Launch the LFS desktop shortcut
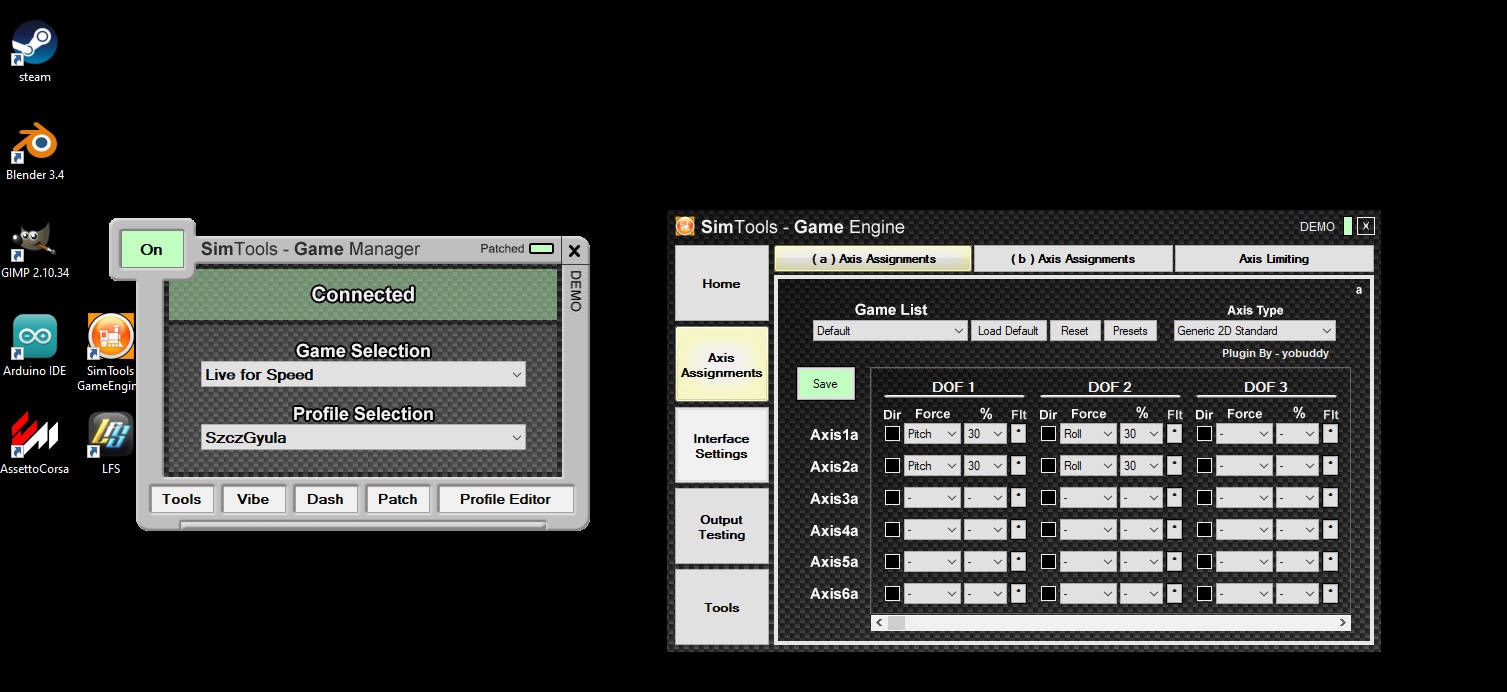The image size is (1507, 692). [110, 443]
